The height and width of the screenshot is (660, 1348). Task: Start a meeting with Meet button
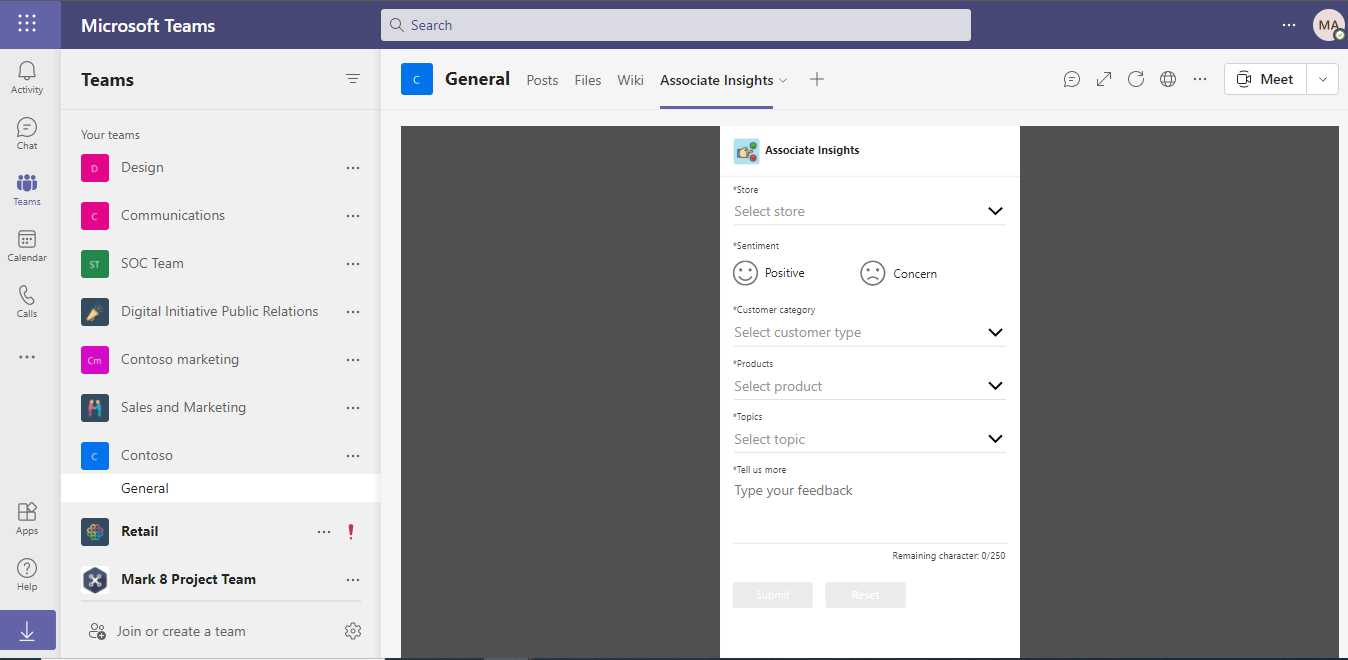[x=1265, y=79]
